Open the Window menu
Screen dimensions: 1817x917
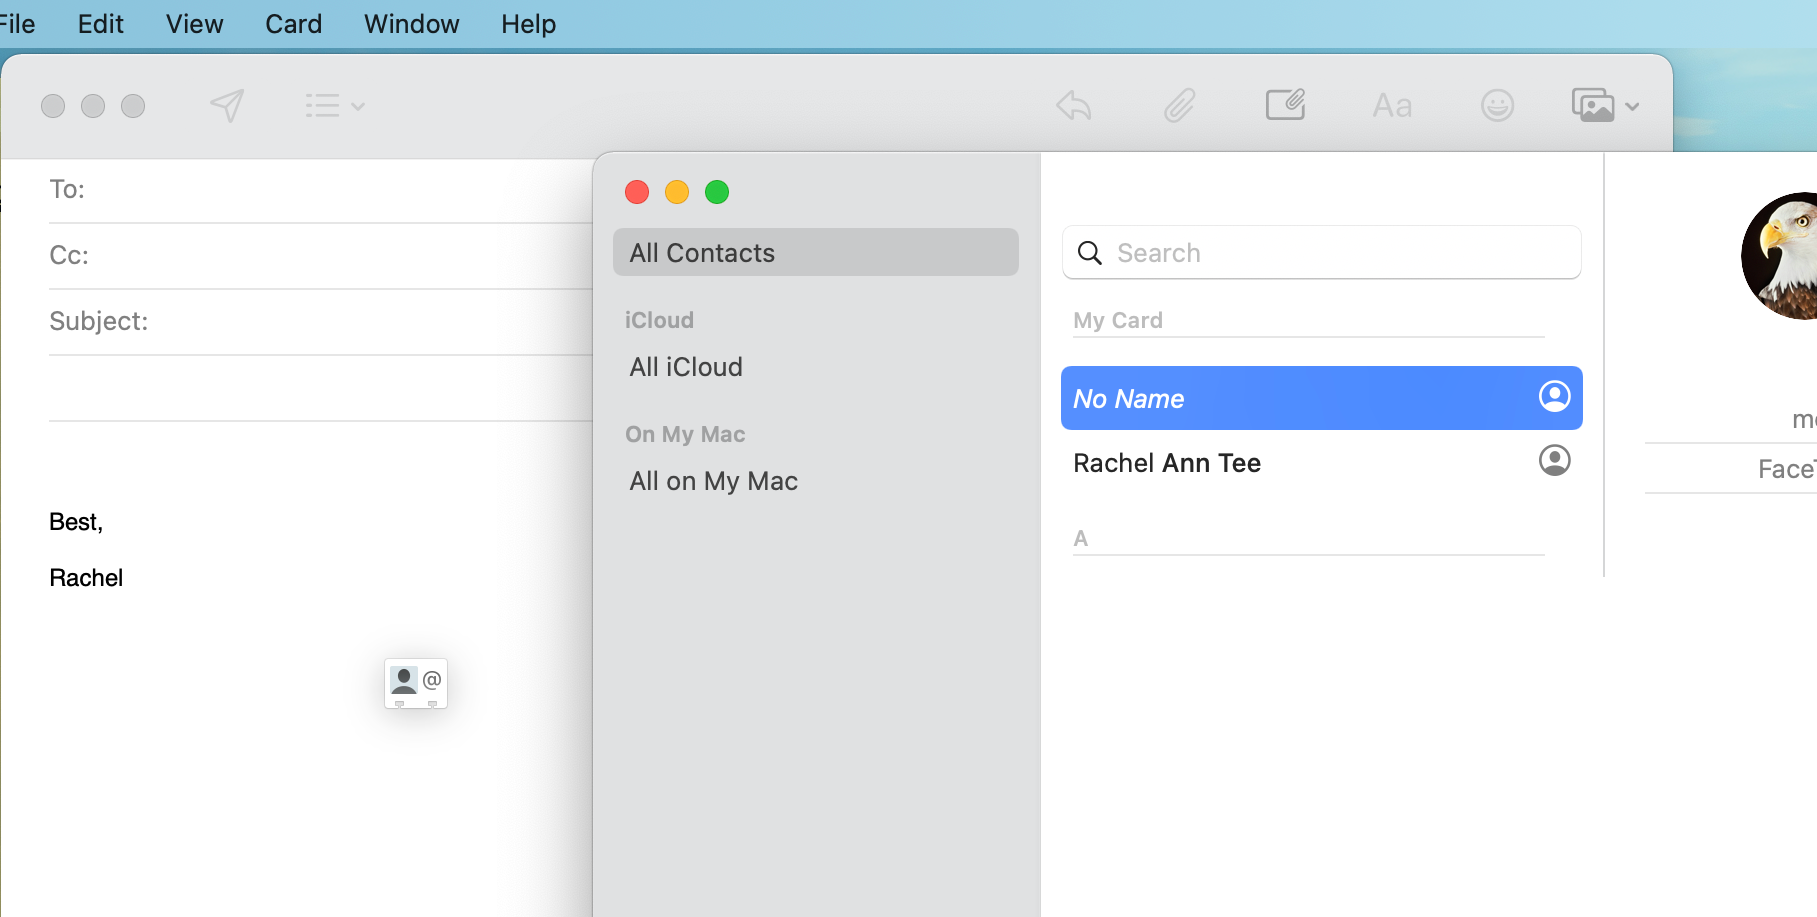411,23
